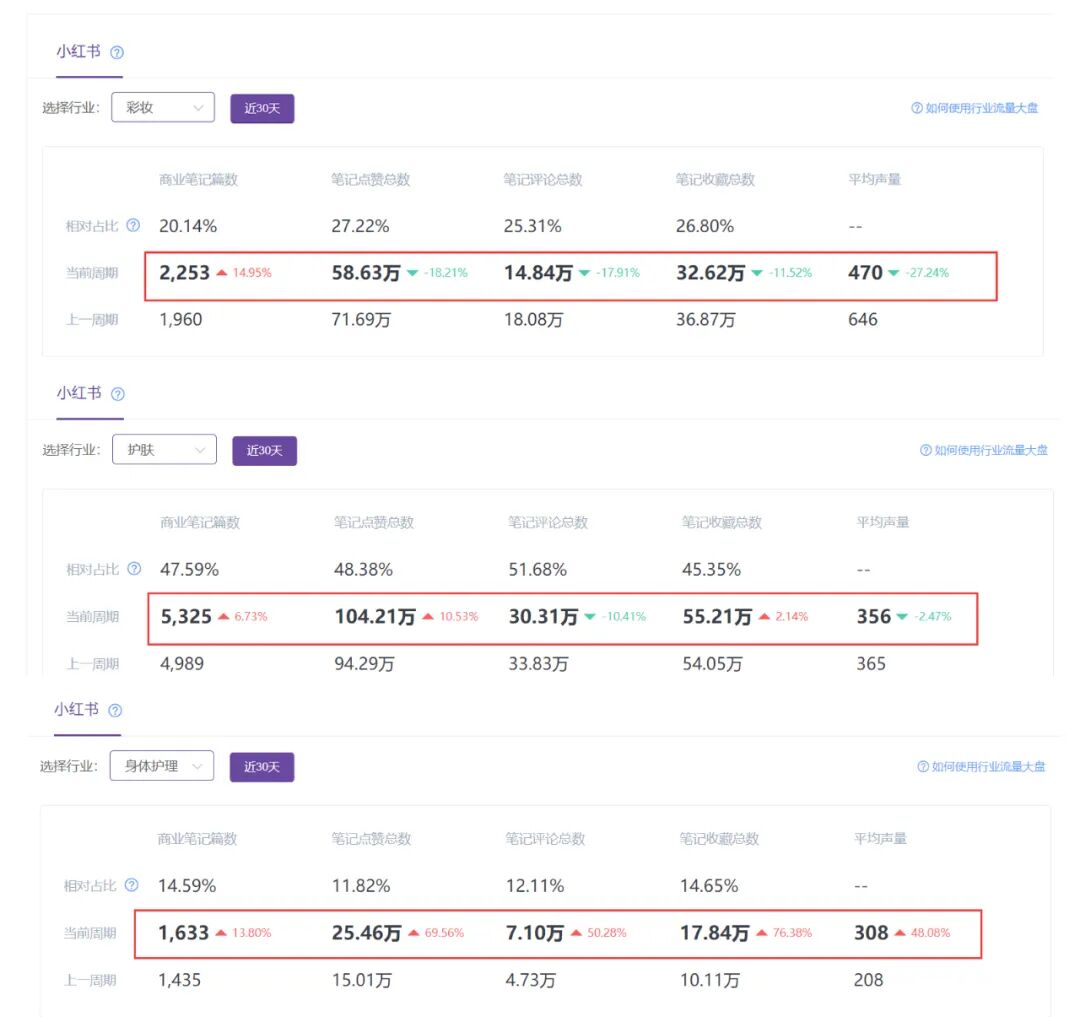Click 相对占比 help icon in 身体护理 panel
The width and height of the screenshot is (1080, 1017).
132,885
